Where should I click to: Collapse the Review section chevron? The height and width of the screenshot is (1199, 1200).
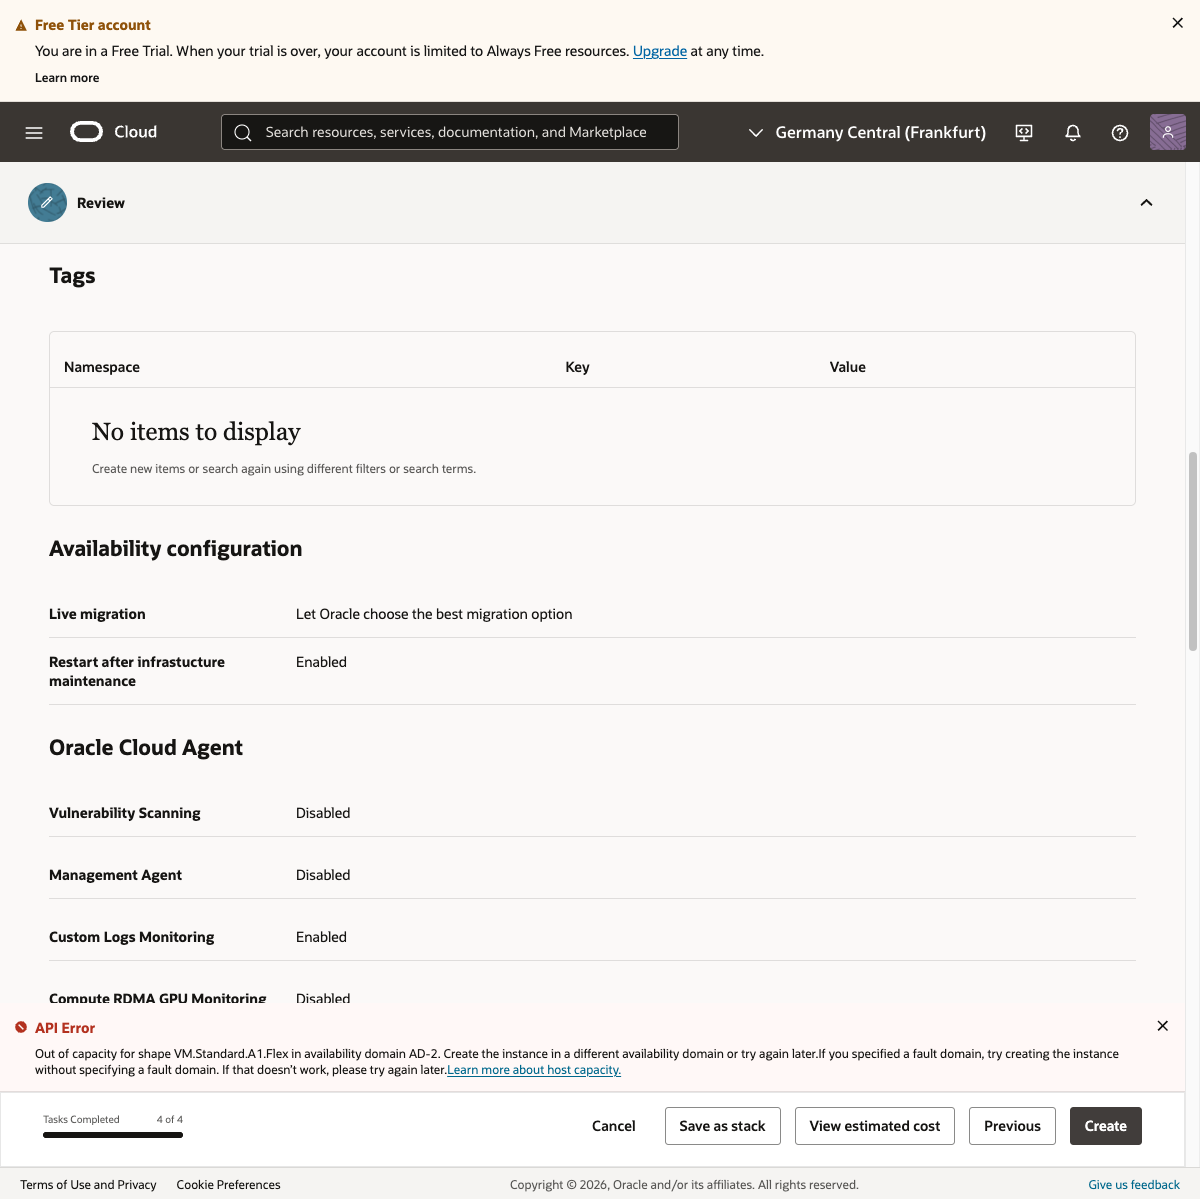(x=1146, y=203)
